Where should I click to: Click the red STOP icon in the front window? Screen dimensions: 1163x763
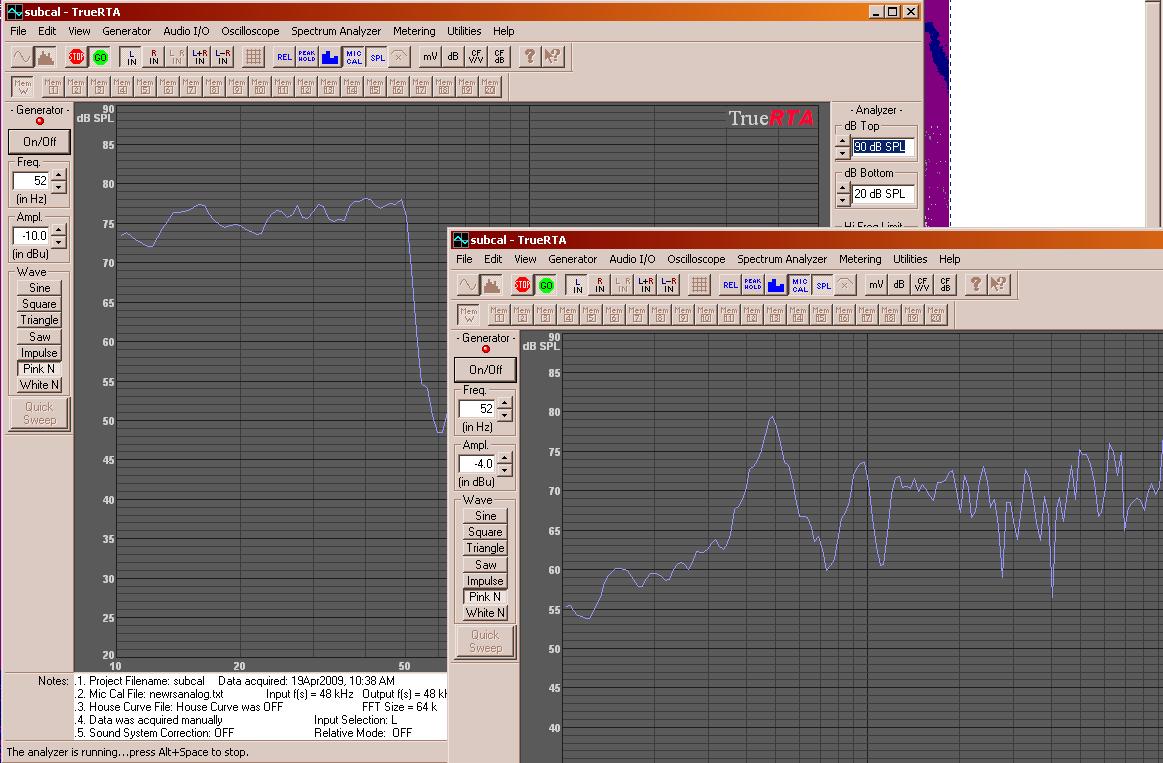click(x=522, y=285)
